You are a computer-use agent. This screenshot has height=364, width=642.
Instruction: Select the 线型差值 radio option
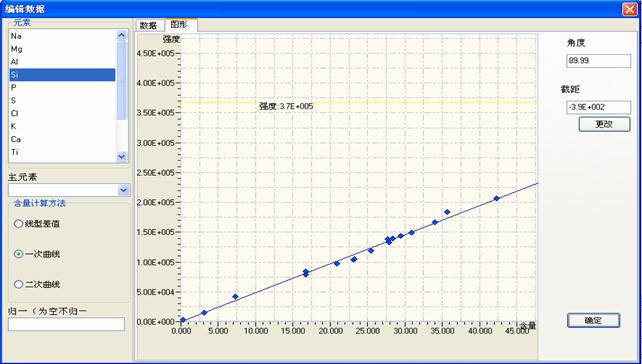36,224
